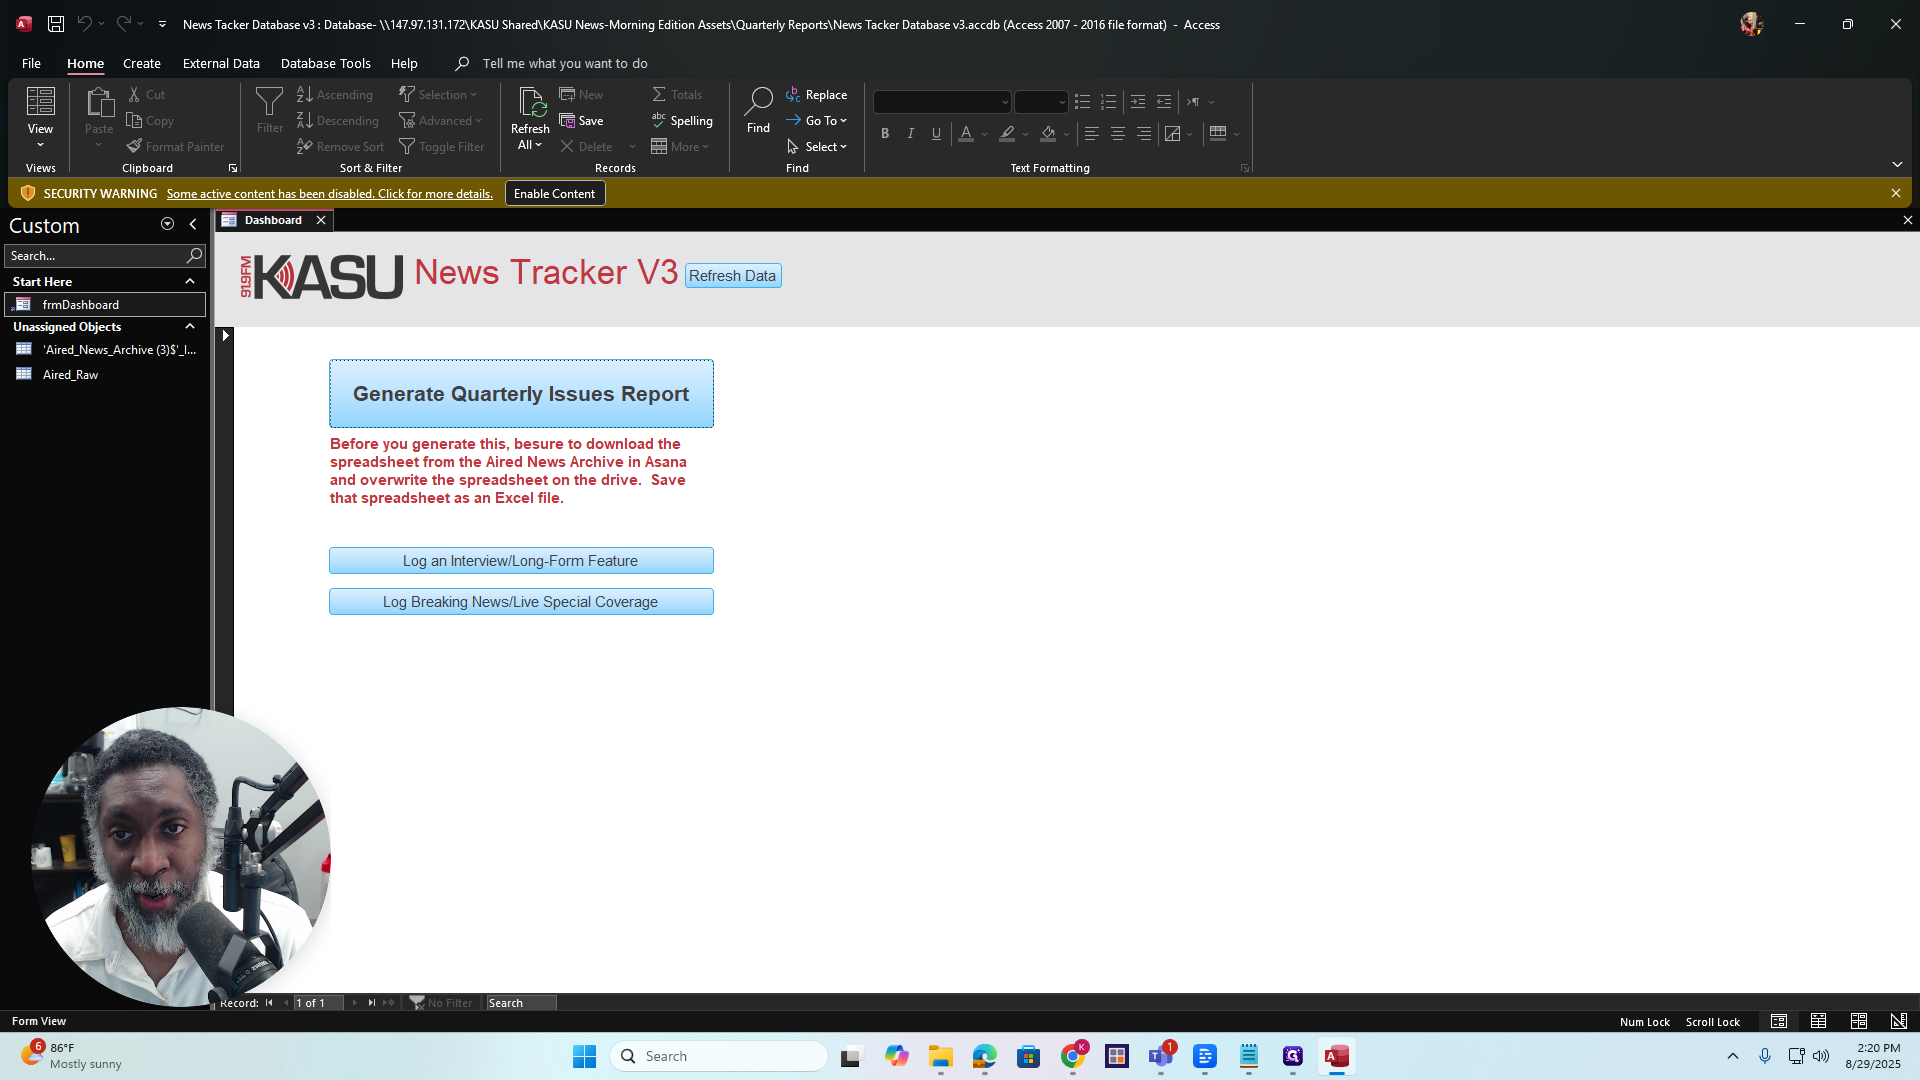Open File Explorer from taskbar
The image size is (1920, 1080).
(940, 1056)
